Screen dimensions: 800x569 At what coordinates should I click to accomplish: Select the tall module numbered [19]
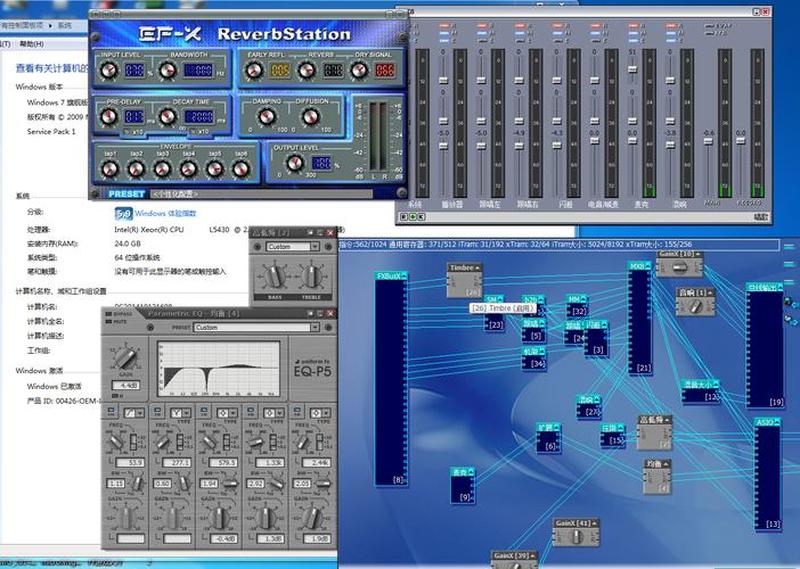(765, 345)
